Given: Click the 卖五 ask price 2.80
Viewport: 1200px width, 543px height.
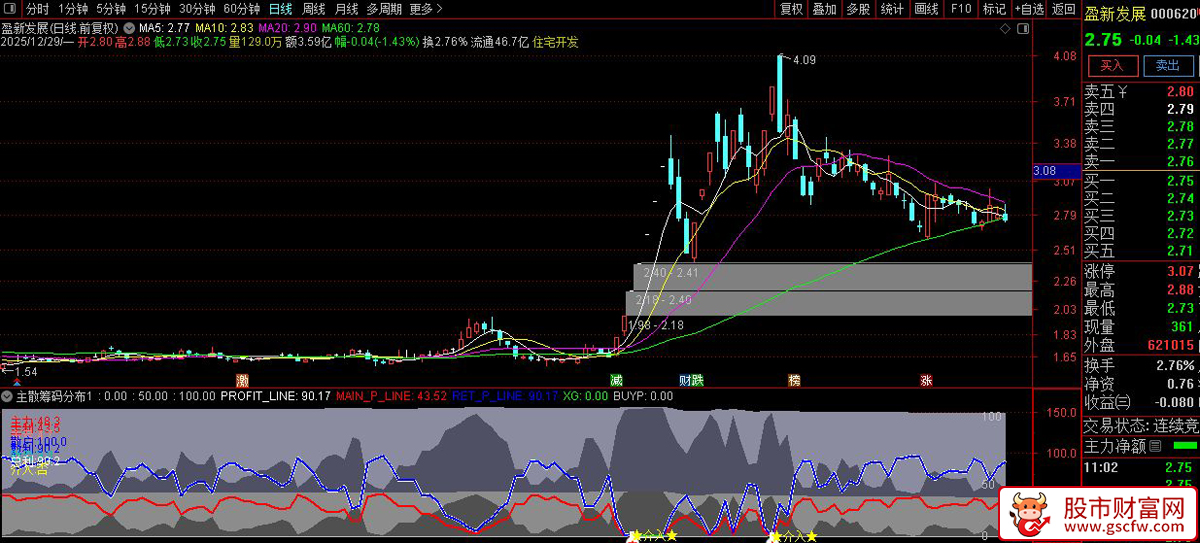Looking at the screenshot, I should pyautogui.click(x=1179, y=92).
